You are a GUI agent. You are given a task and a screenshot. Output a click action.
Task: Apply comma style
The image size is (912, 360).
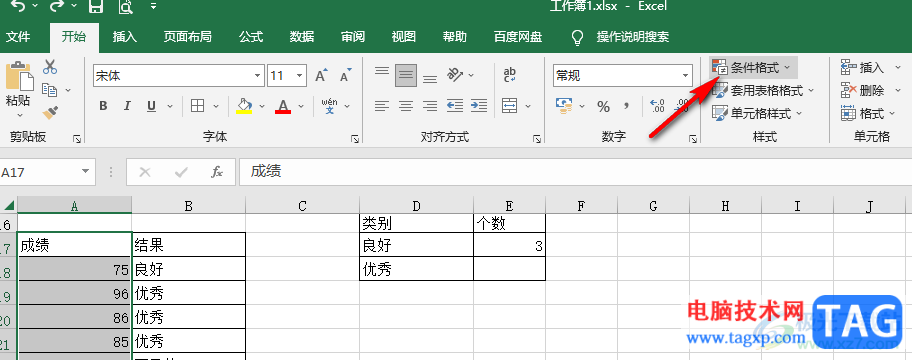[x=627, y=106]
